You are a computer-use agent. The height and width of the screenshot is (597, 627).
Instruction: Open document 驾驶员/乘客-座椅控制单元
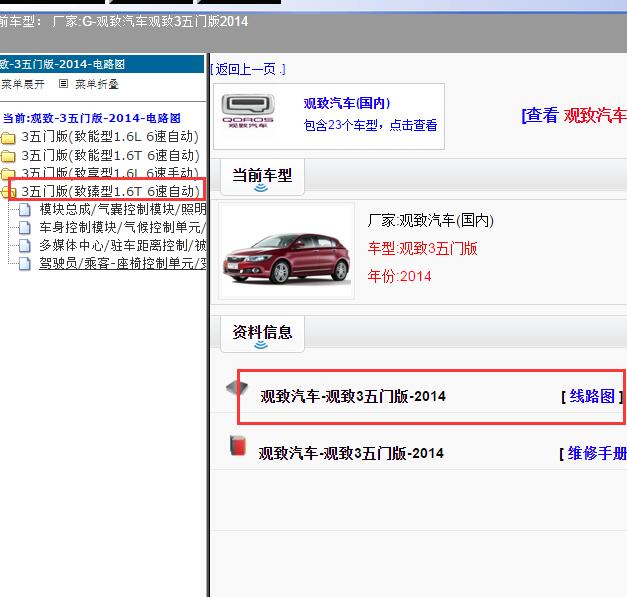click(x=123, y=263)
